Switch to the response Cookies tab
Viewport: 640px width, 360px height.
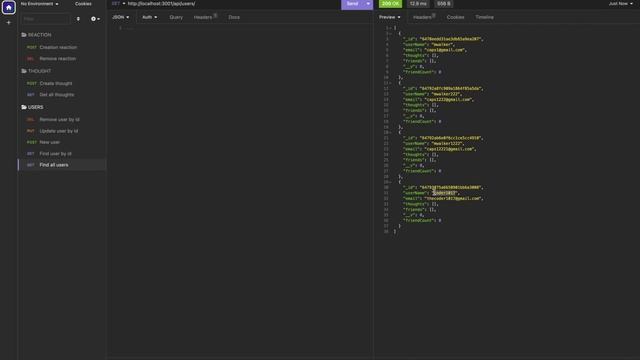point(455,17)
